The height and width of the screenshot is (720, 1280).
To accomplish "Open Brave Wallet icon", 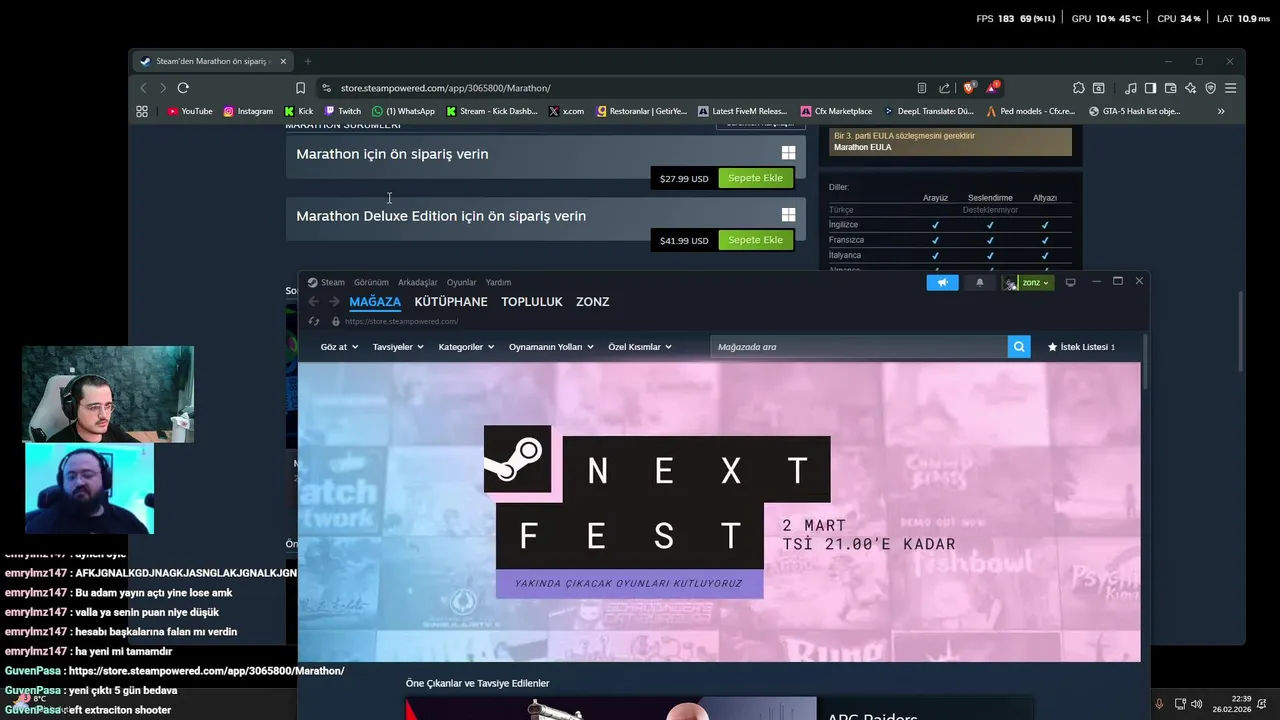I will click(1170, 88).
